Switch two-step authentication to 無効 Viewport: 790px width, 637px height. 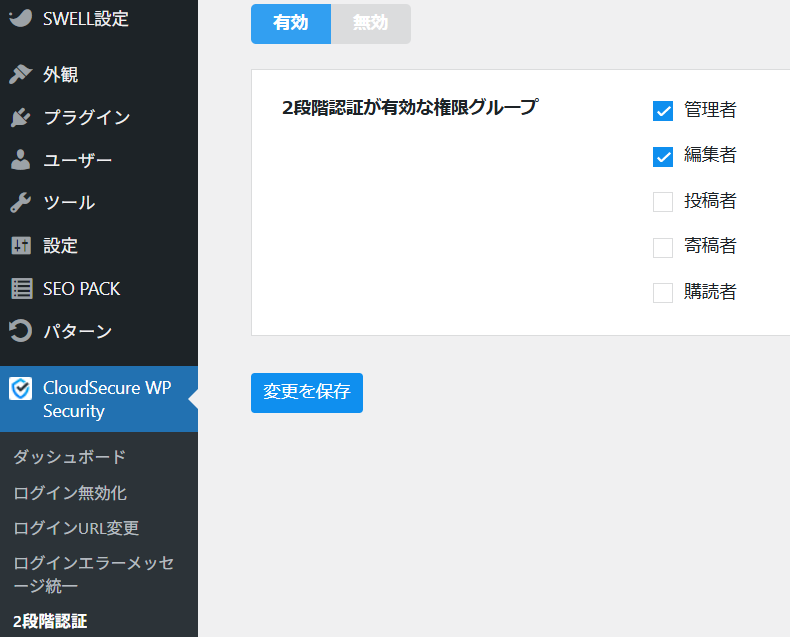click(370, 23)
